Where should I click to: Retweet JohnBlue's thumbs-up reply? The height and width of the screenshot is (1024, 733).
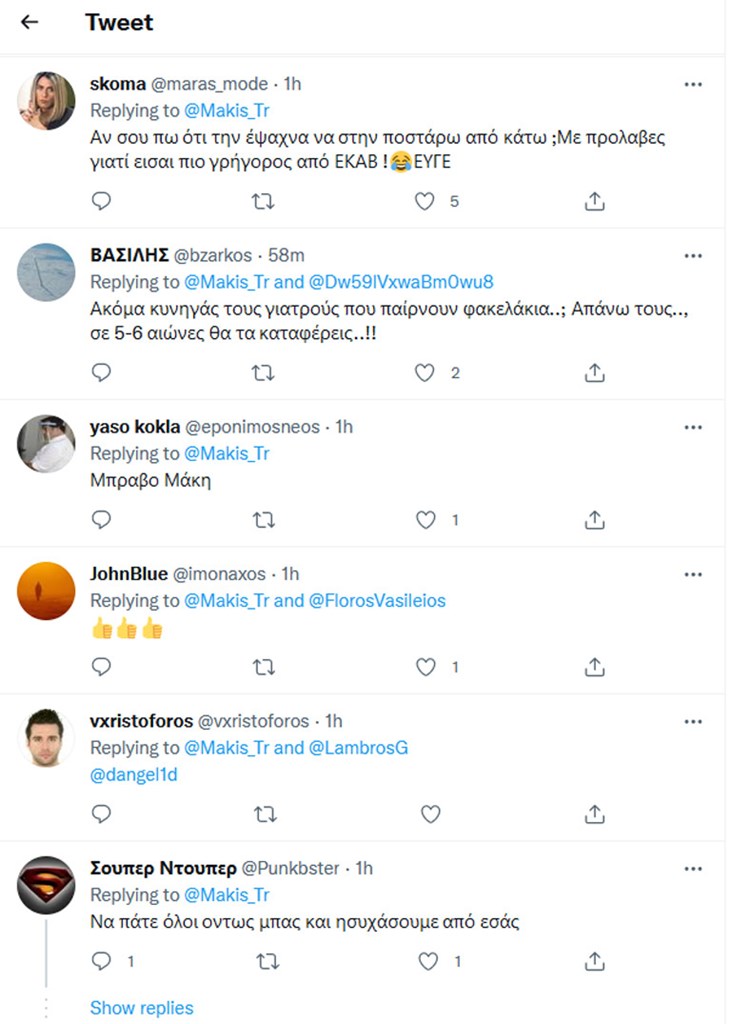point(265,667)
